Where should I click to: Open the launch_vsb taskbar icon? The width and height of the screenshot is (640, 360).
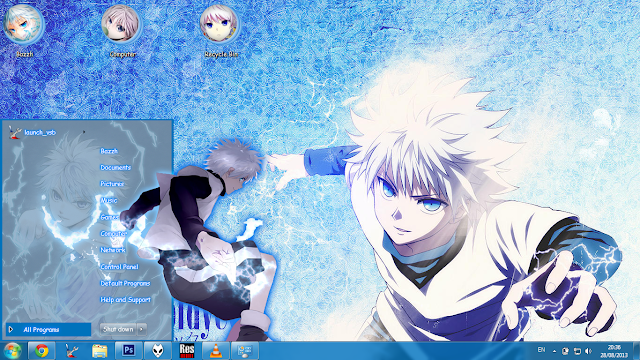[x=71, y=351]
